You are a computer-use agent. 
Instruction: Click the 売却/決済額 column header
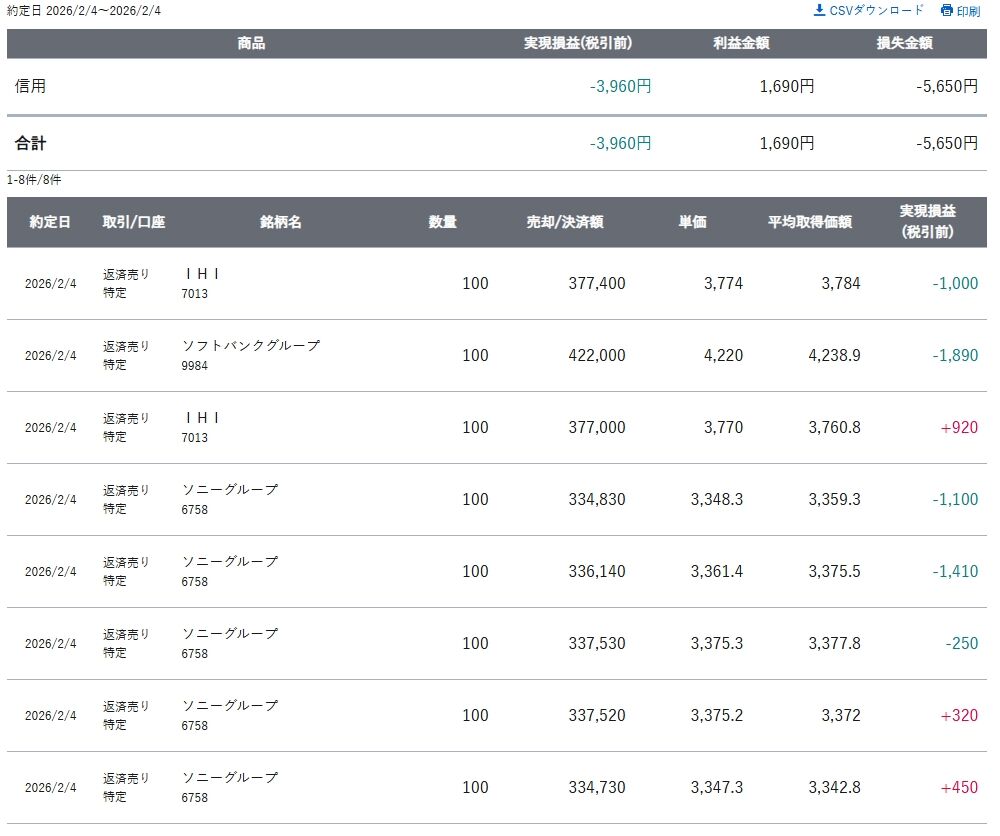pyautogui.click(x=564, y=222)
